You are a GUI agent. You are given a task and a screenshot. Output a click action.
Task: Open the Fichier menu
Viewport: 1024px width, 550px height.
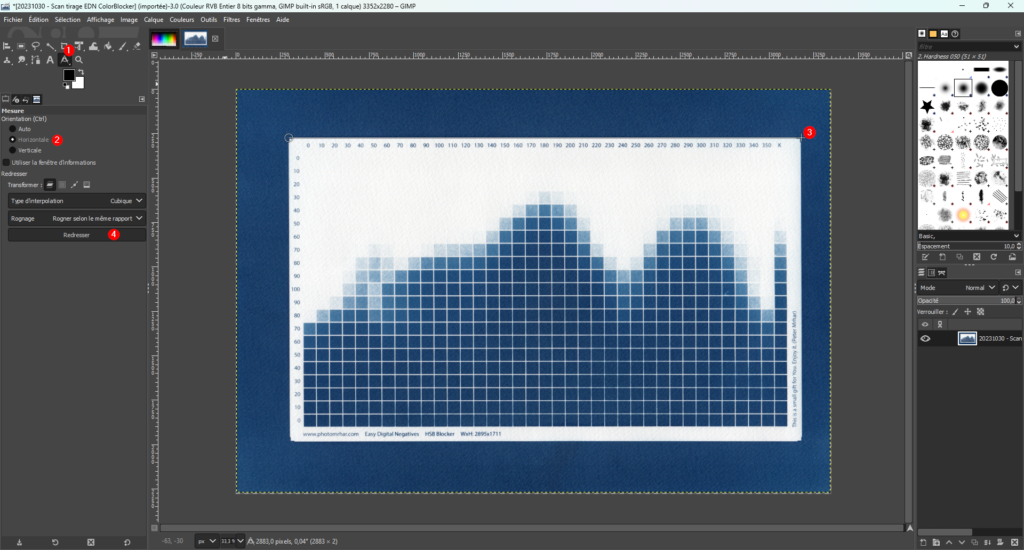click(x=13, y=20)
